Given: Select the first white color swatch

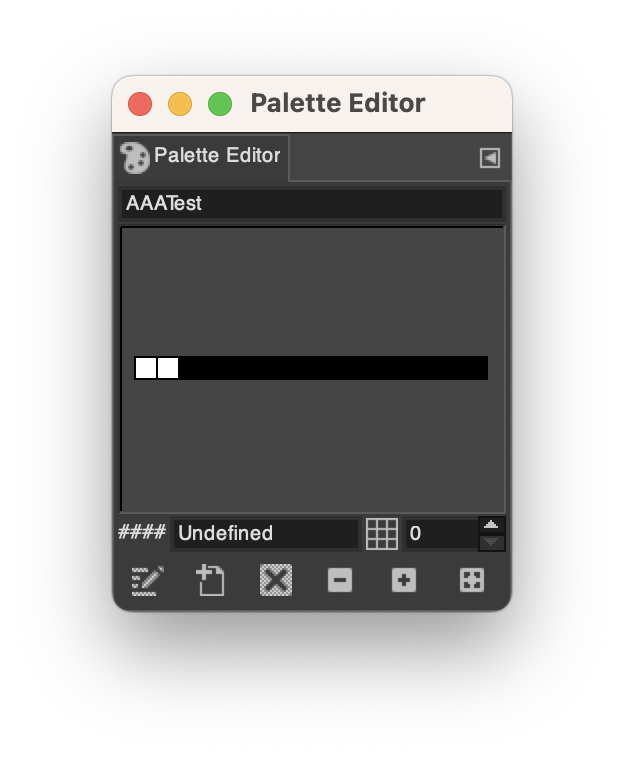Looking at the screenshot, I should 145,368.
